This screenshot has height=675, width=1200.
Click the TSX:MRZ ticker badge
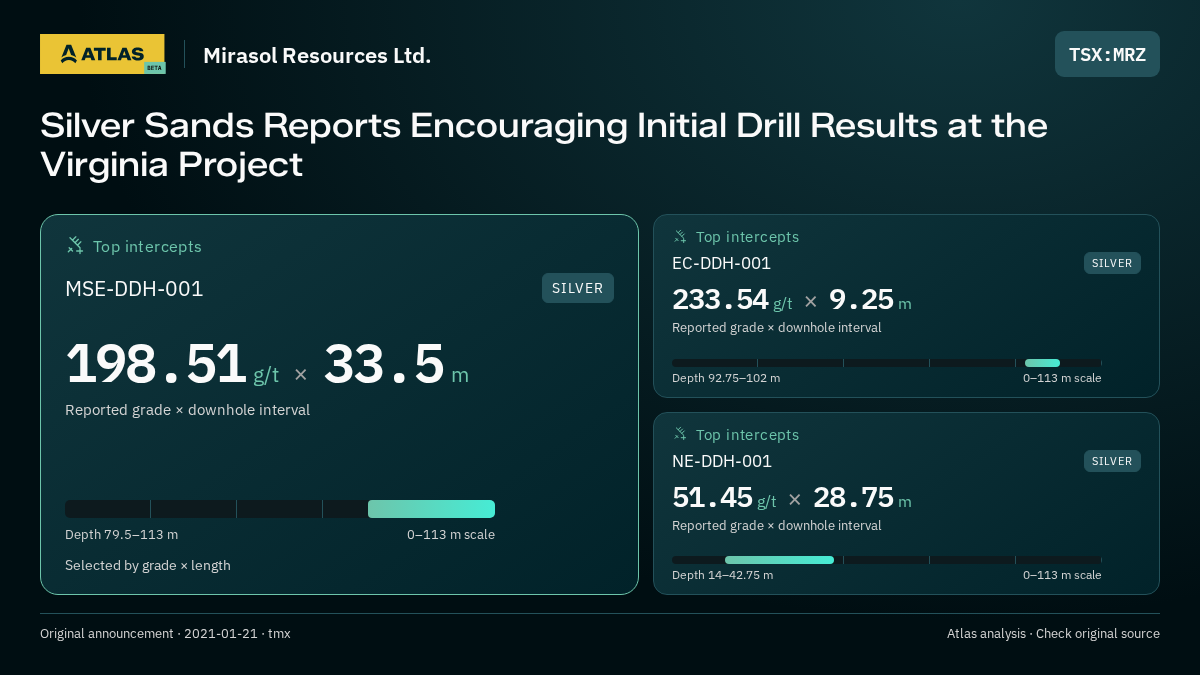pyautogui.click(x=1107, y=54)
